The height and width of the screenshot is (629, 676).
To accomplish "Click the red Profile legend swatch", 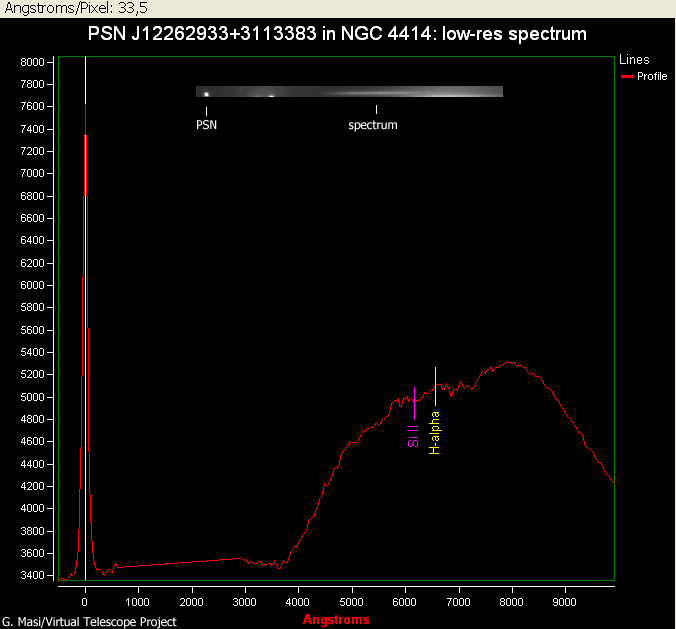I will point(628,76).
